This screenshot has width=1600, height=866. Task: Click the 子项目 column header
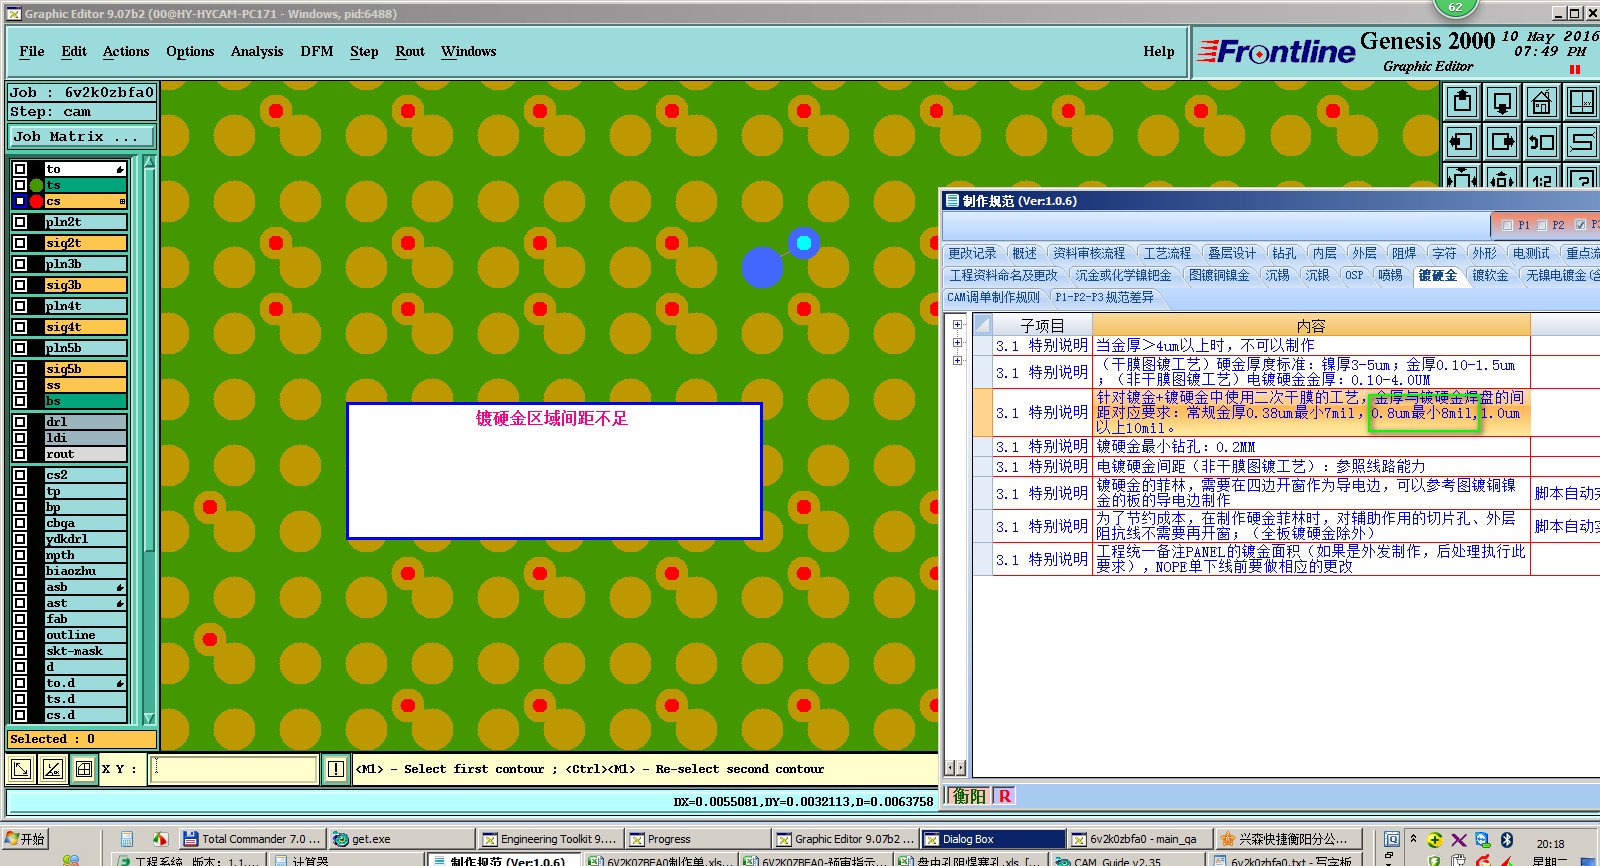click(1042, 325)
